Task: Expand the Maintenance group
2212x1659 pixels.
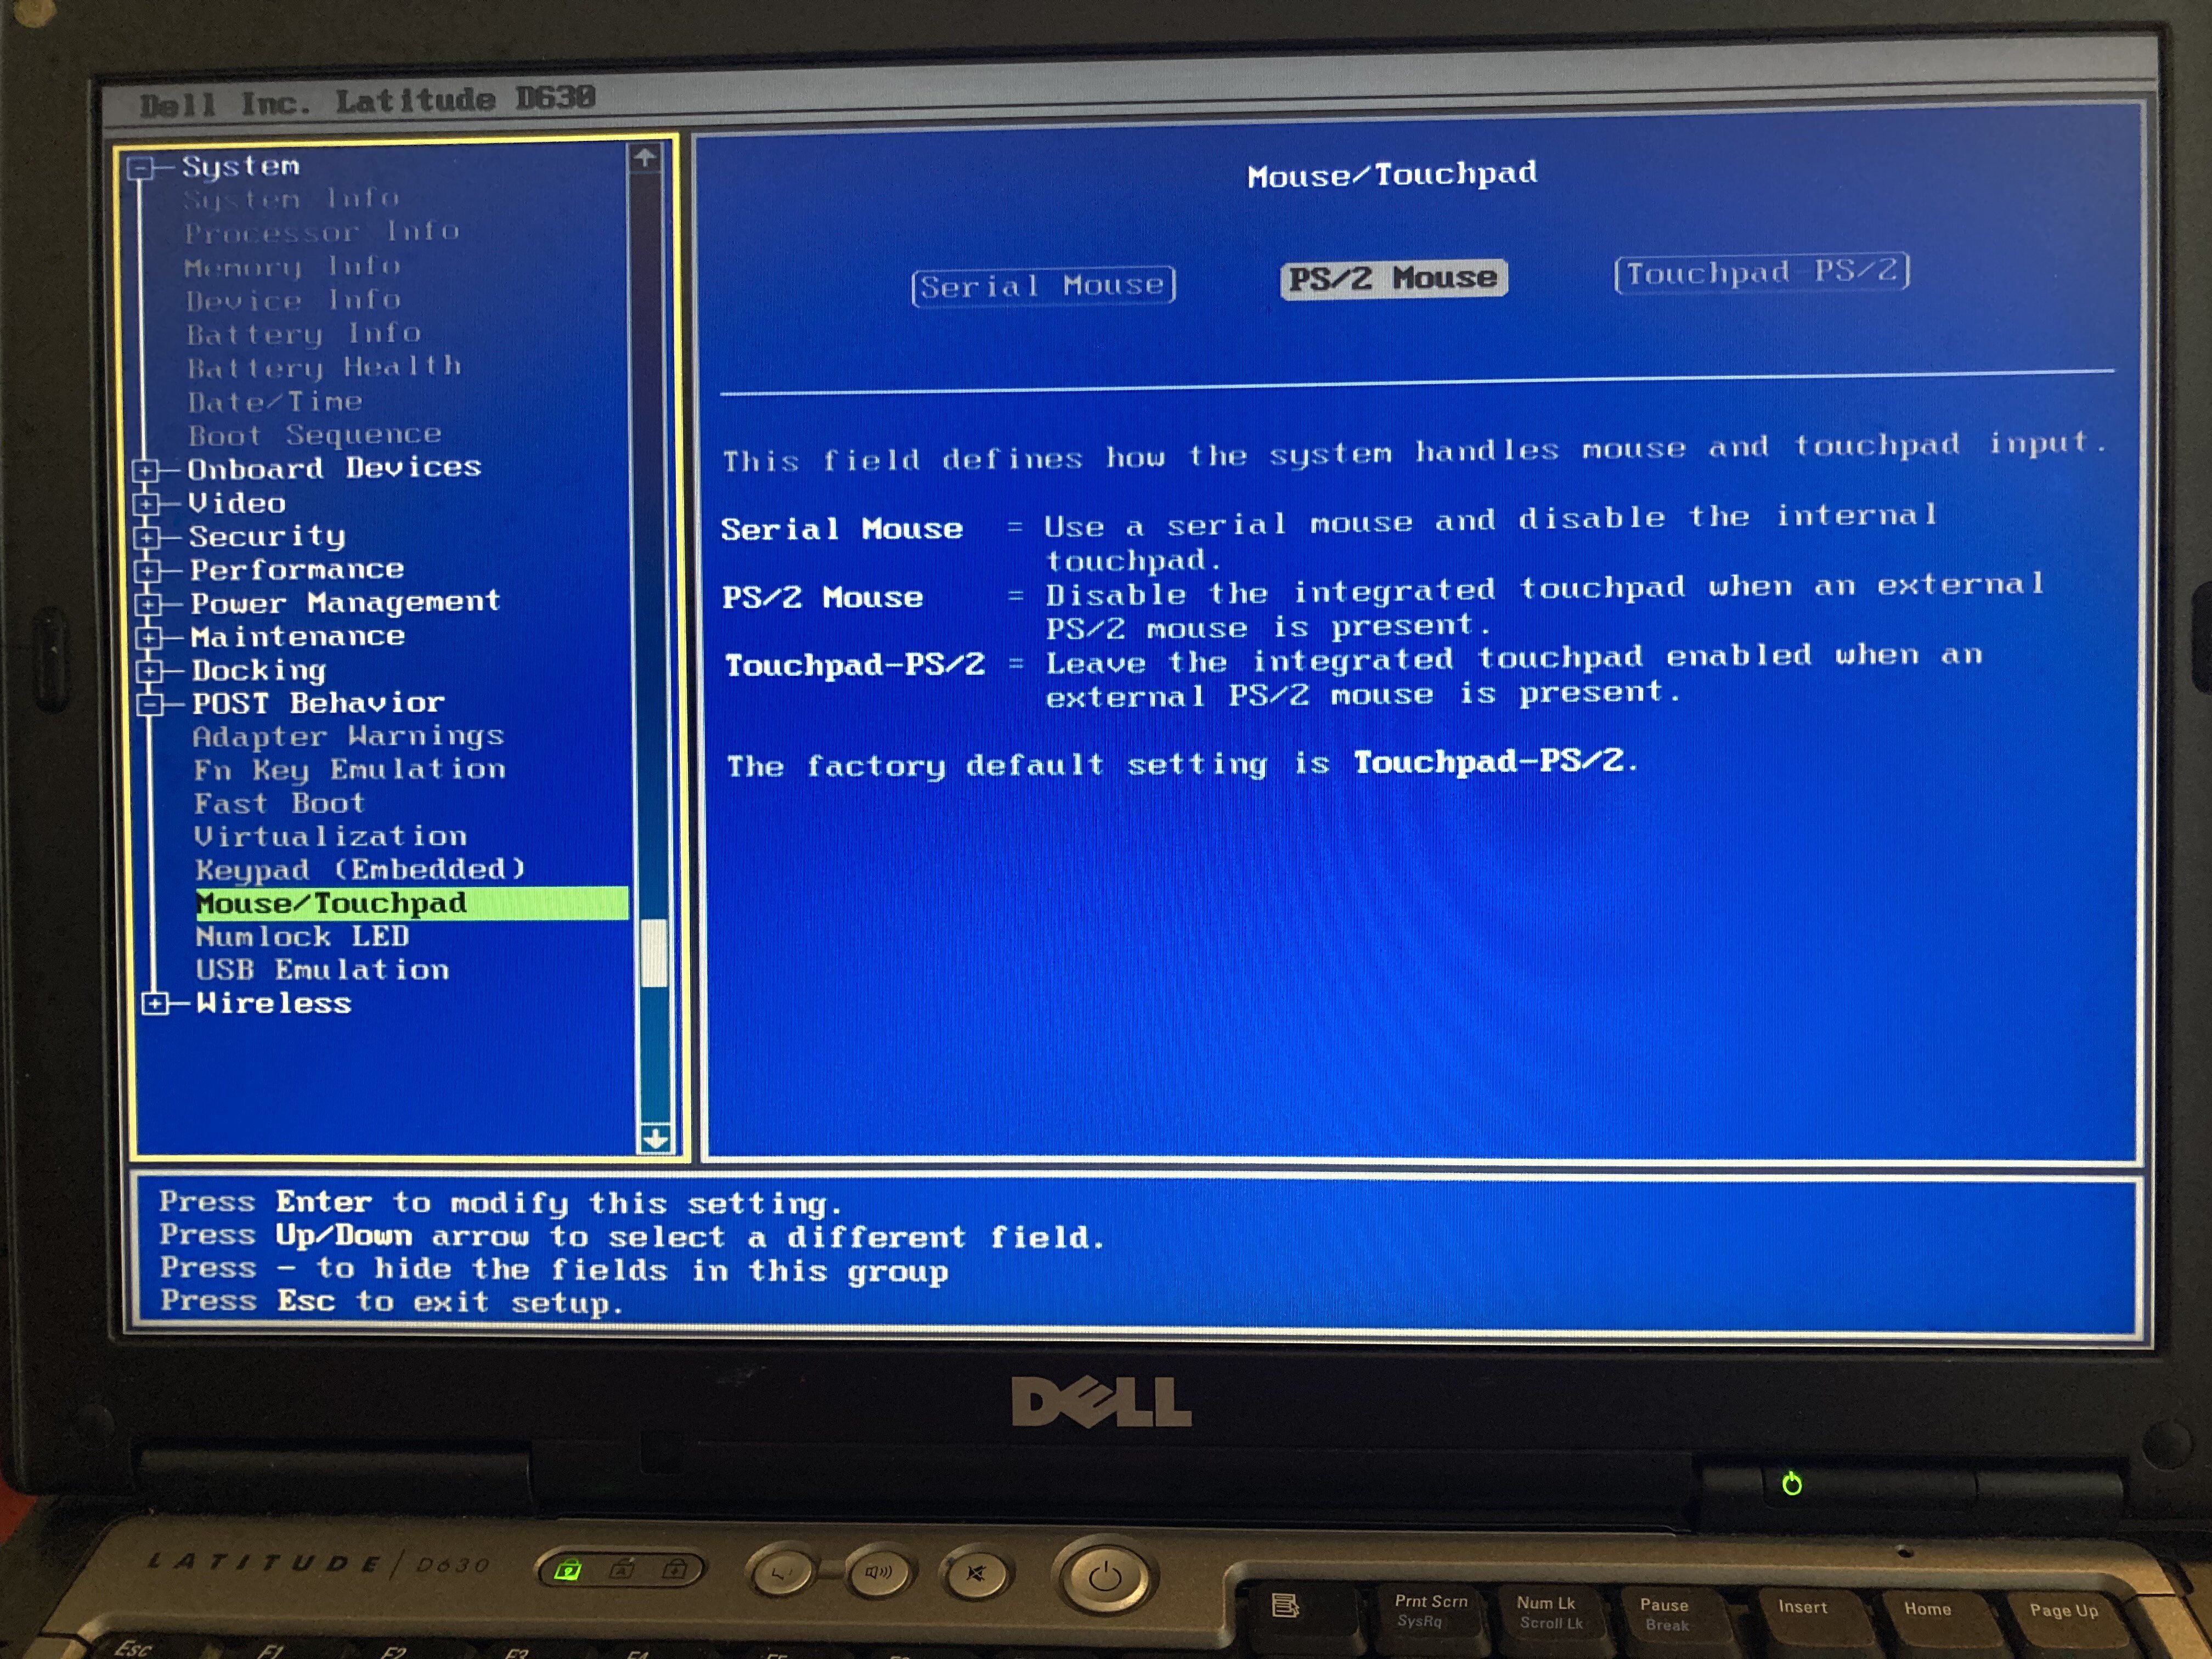Action: pos(149,638)
